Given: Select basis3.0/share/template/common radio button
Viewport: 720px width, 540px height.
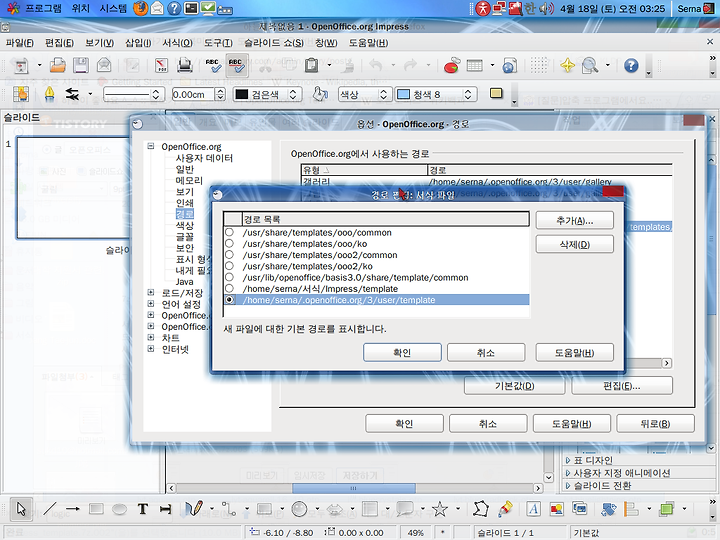Looking at the screenshot, I should click(229, 277).
